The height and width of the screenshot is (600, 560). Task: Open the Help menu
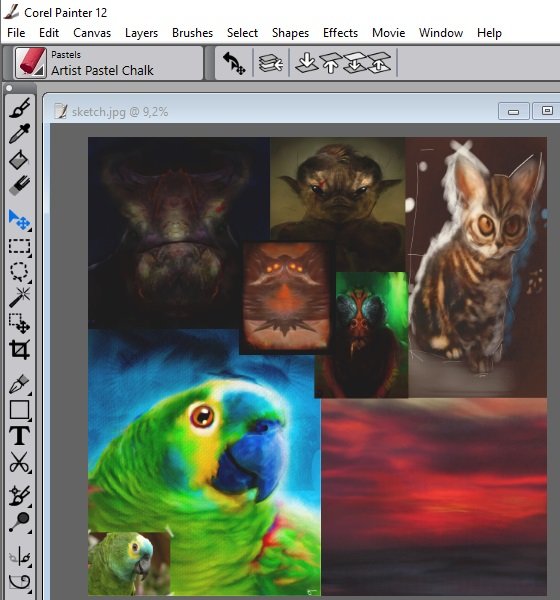point(489,33)
